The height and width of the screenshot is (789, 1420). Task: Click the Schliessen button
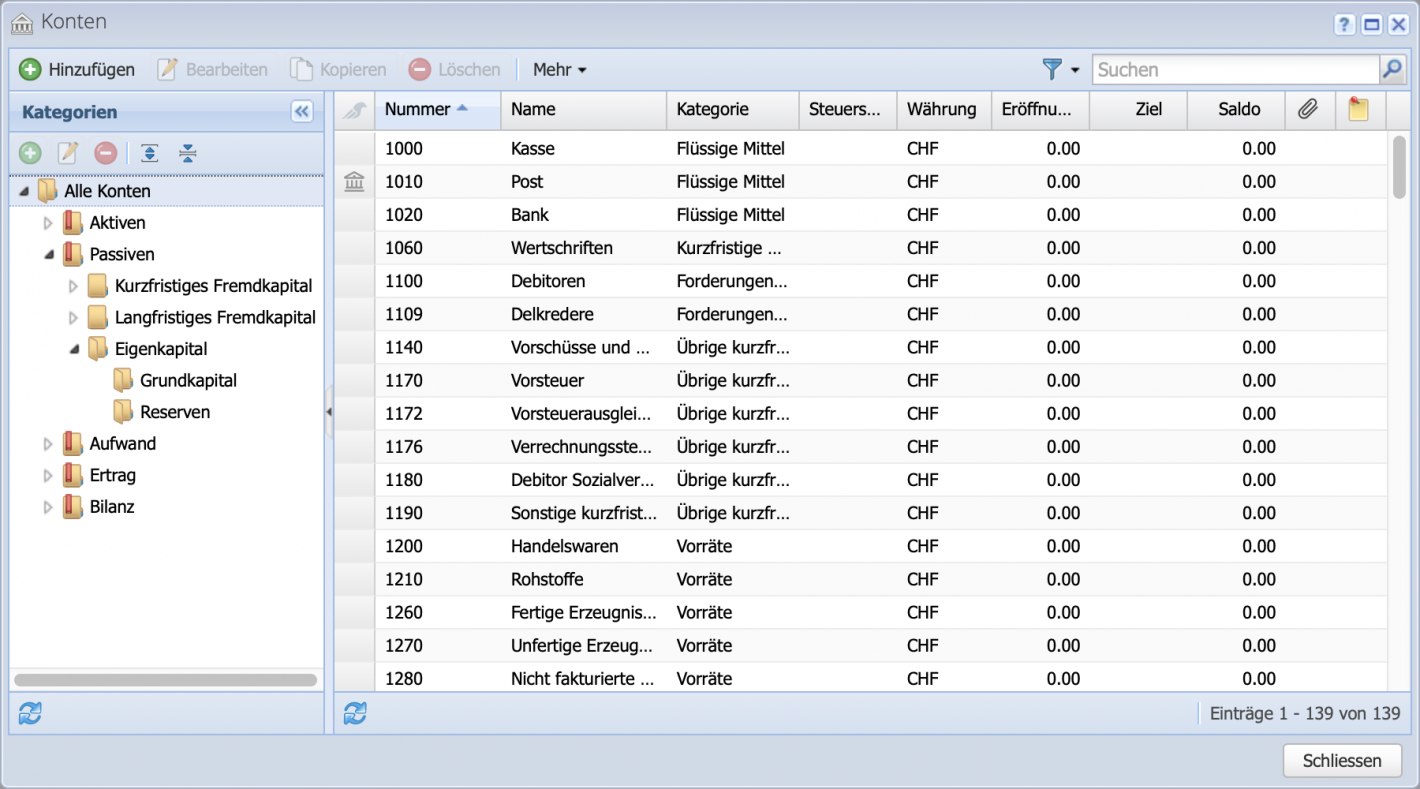[x=1342, y=760]
